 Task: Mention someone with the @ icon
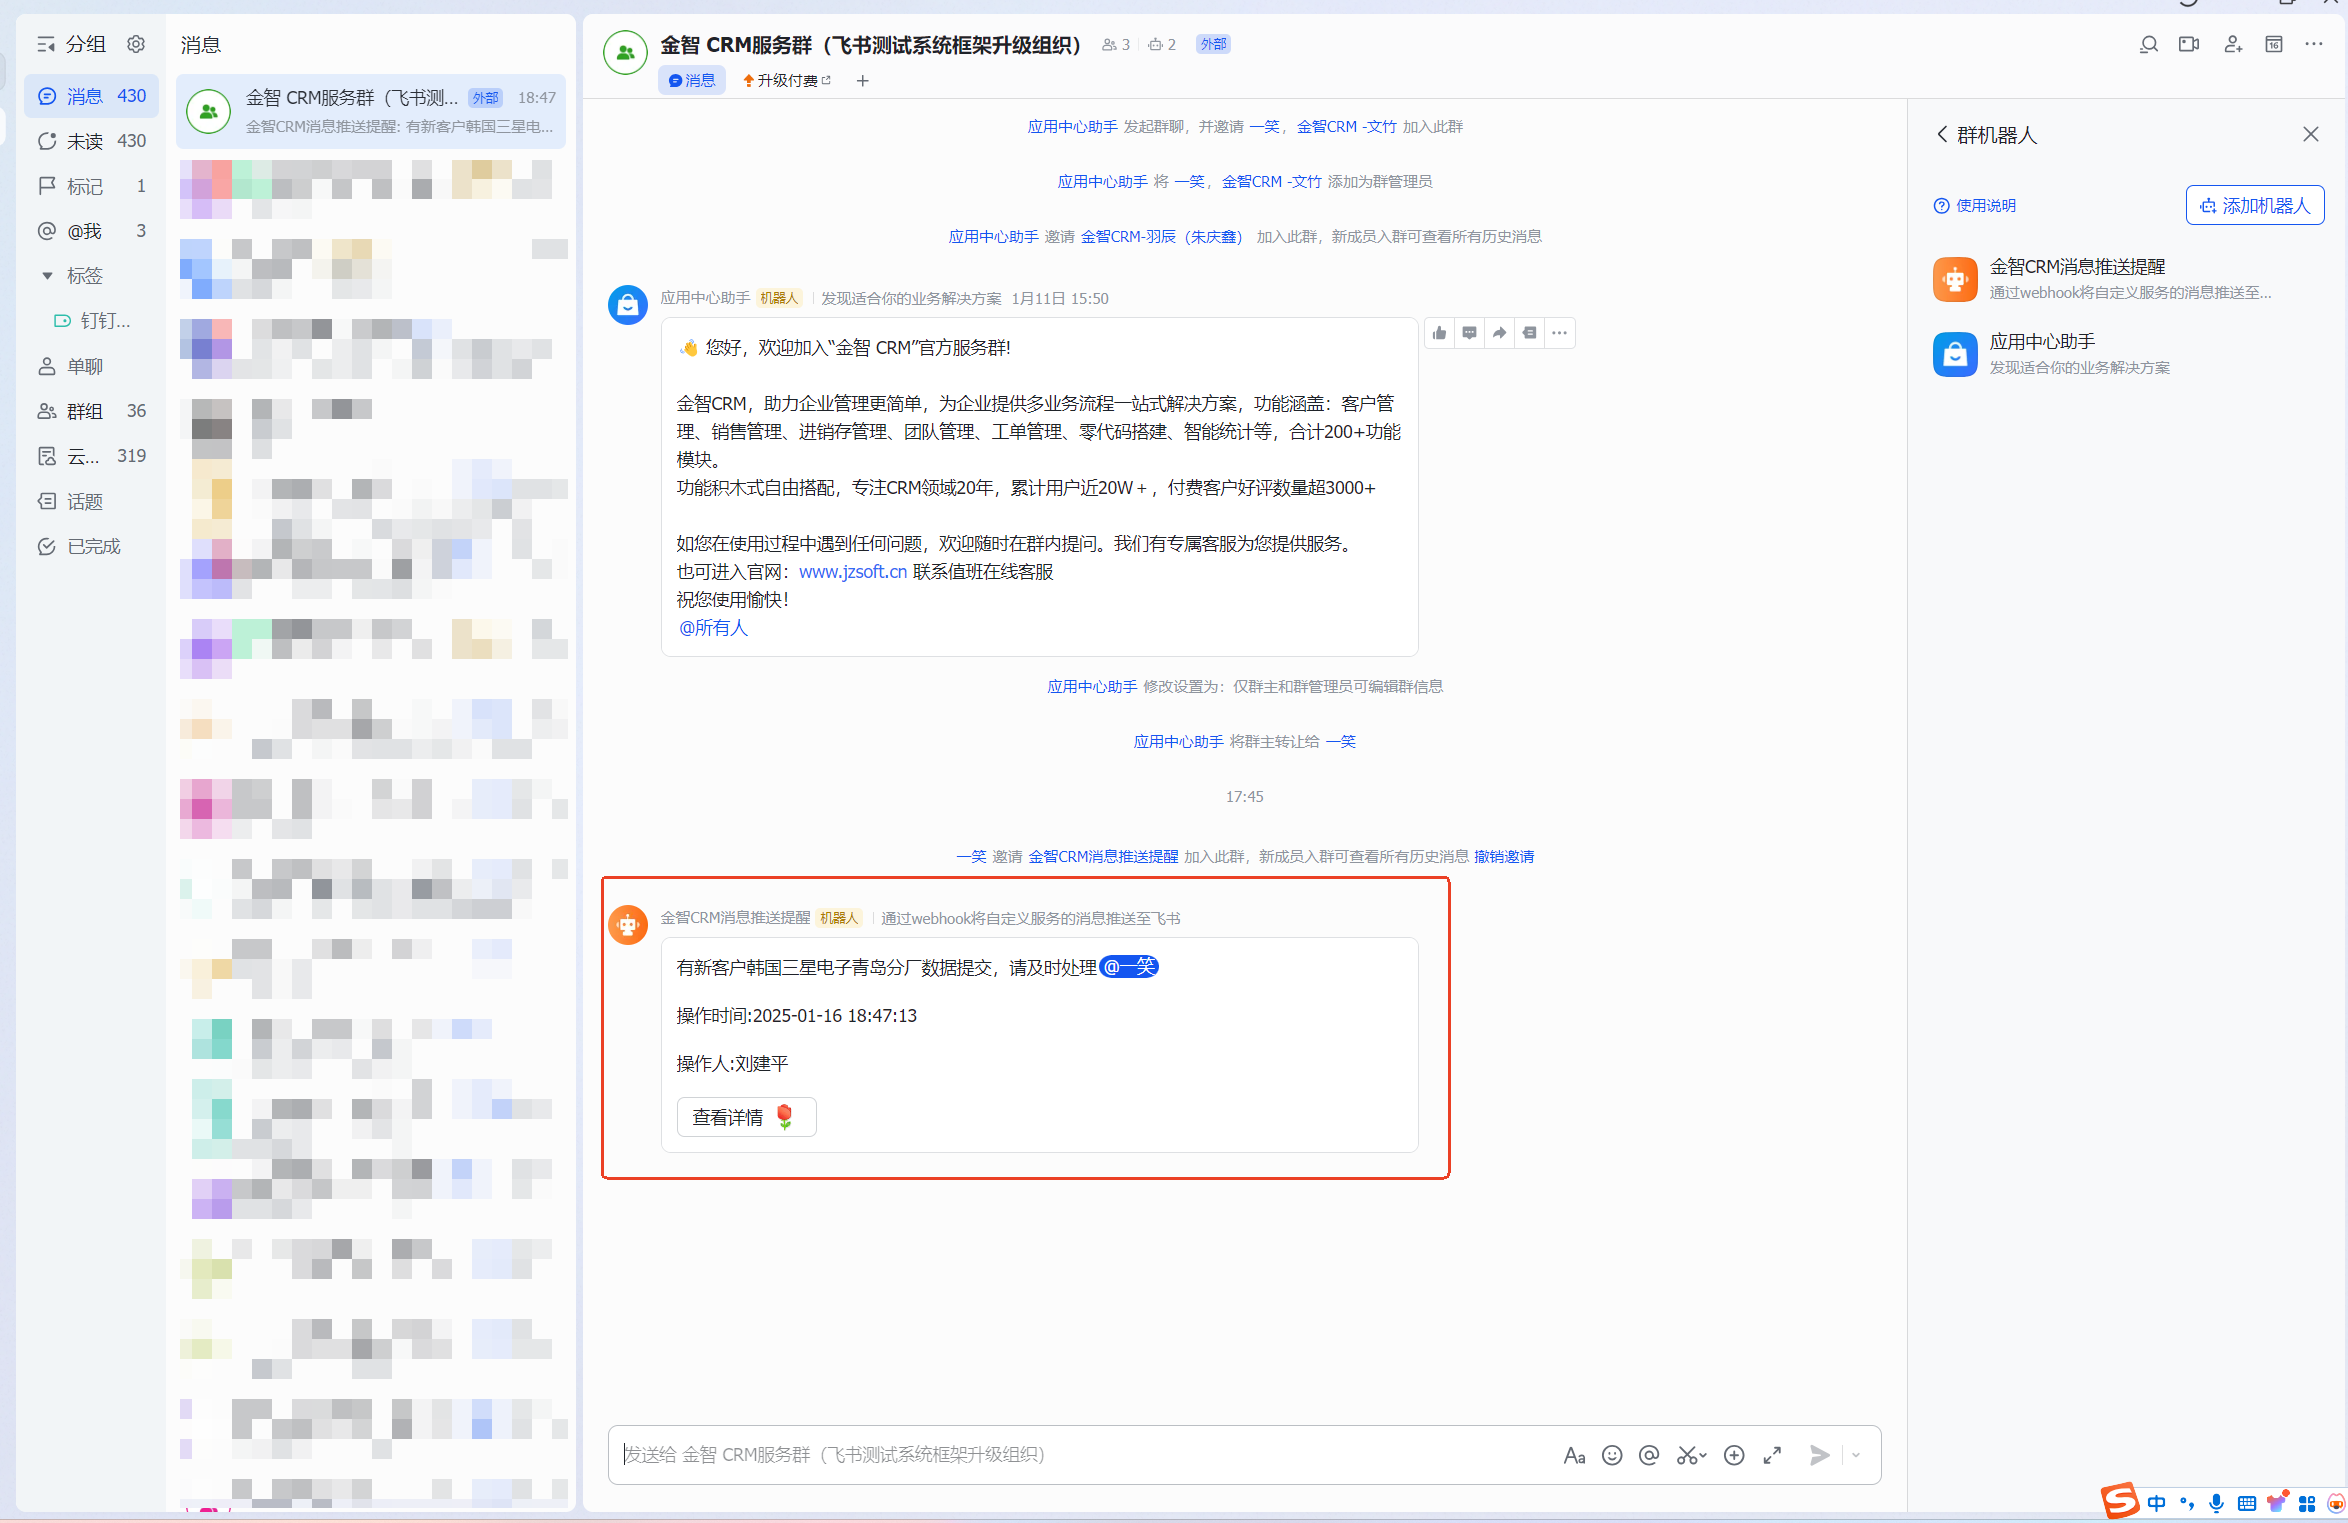[1649, 1455]
